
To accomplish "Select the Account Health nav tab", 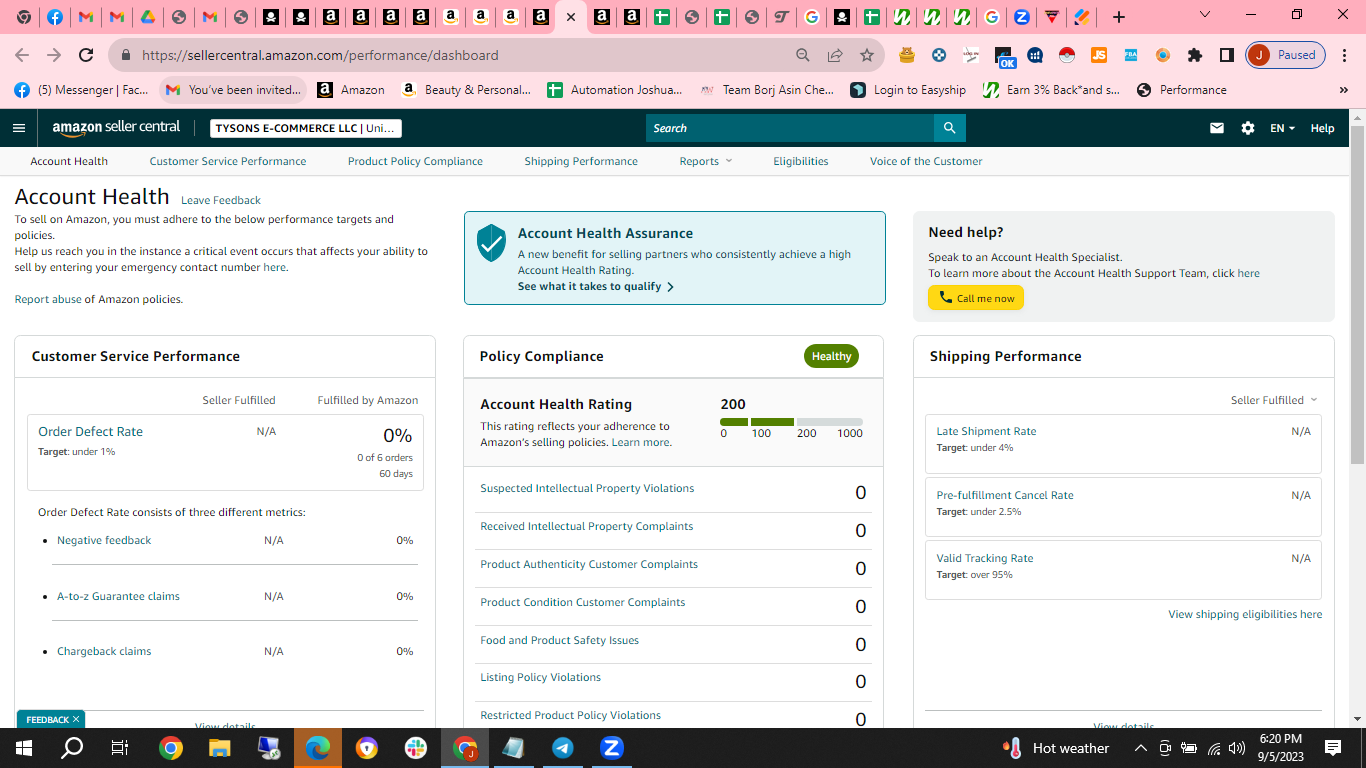I will [x=69, y=161].
